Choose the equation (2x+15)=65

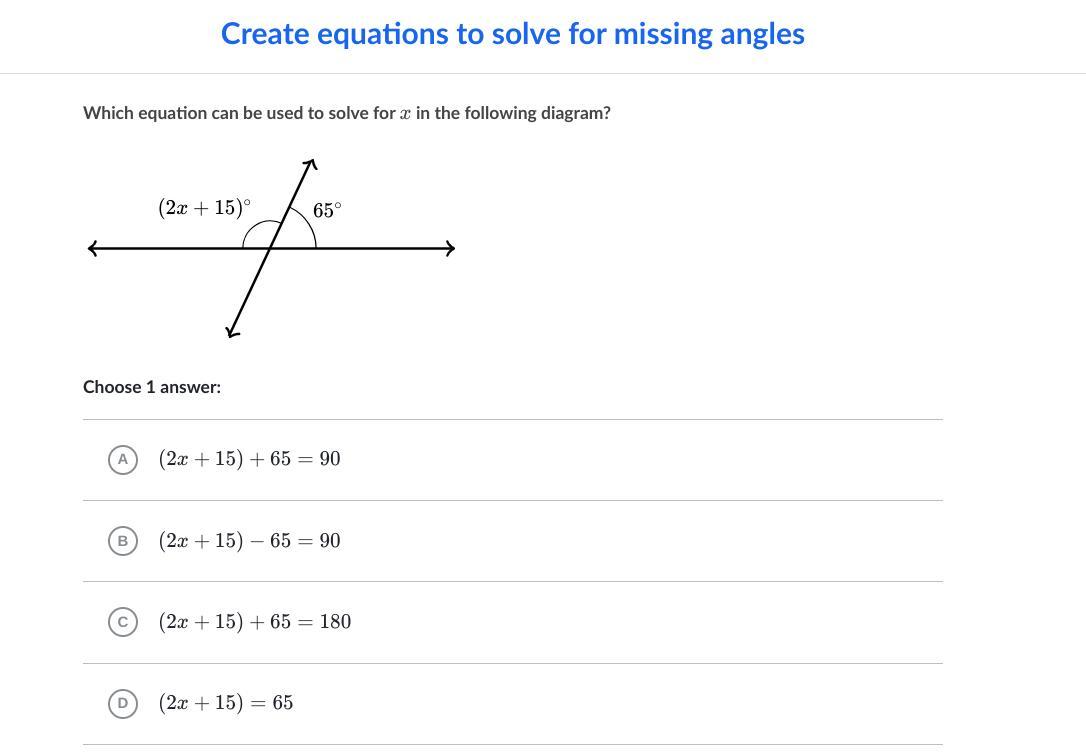[226, 703]
